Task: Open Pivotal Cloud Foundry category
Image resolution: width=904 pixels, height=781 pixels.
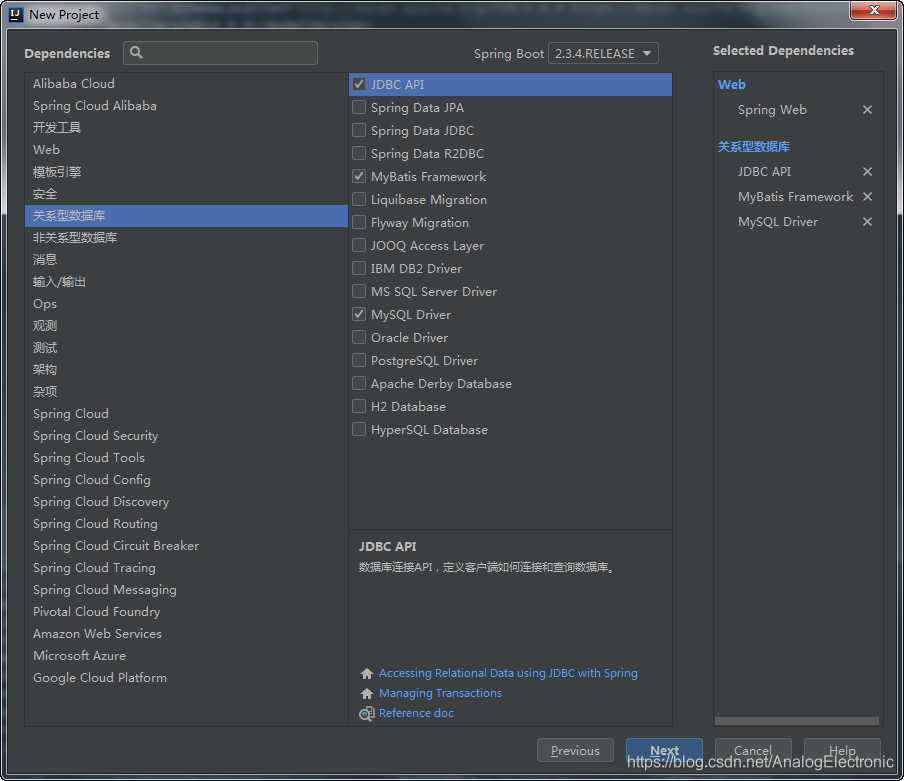Action: point(186,612)
